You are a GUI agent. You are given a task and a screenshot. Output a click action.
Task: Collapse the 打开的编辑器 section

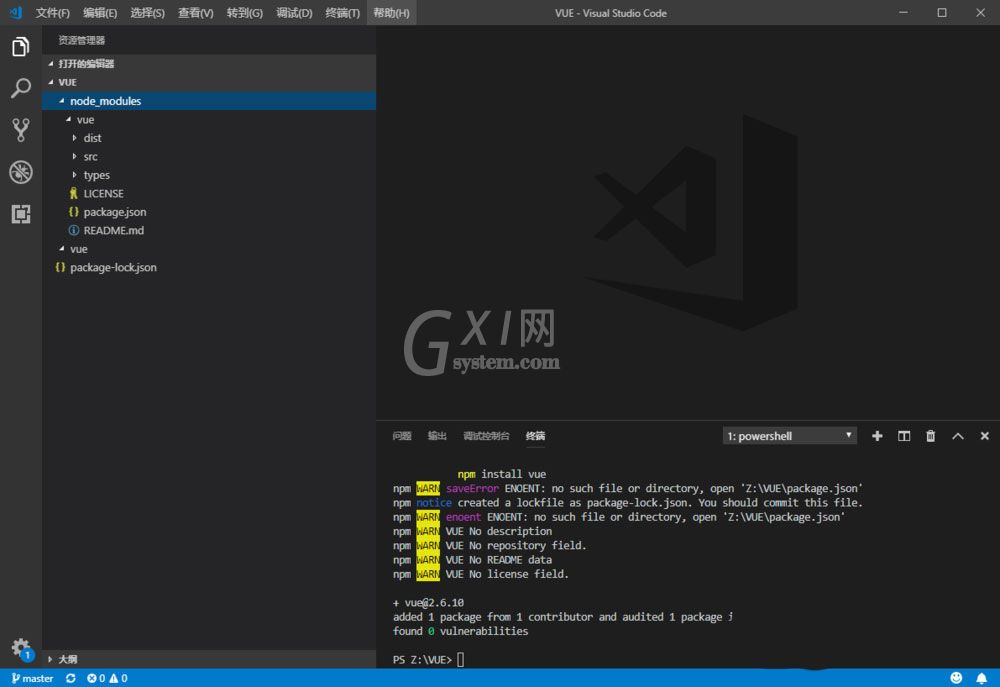(x=209, y=64)
